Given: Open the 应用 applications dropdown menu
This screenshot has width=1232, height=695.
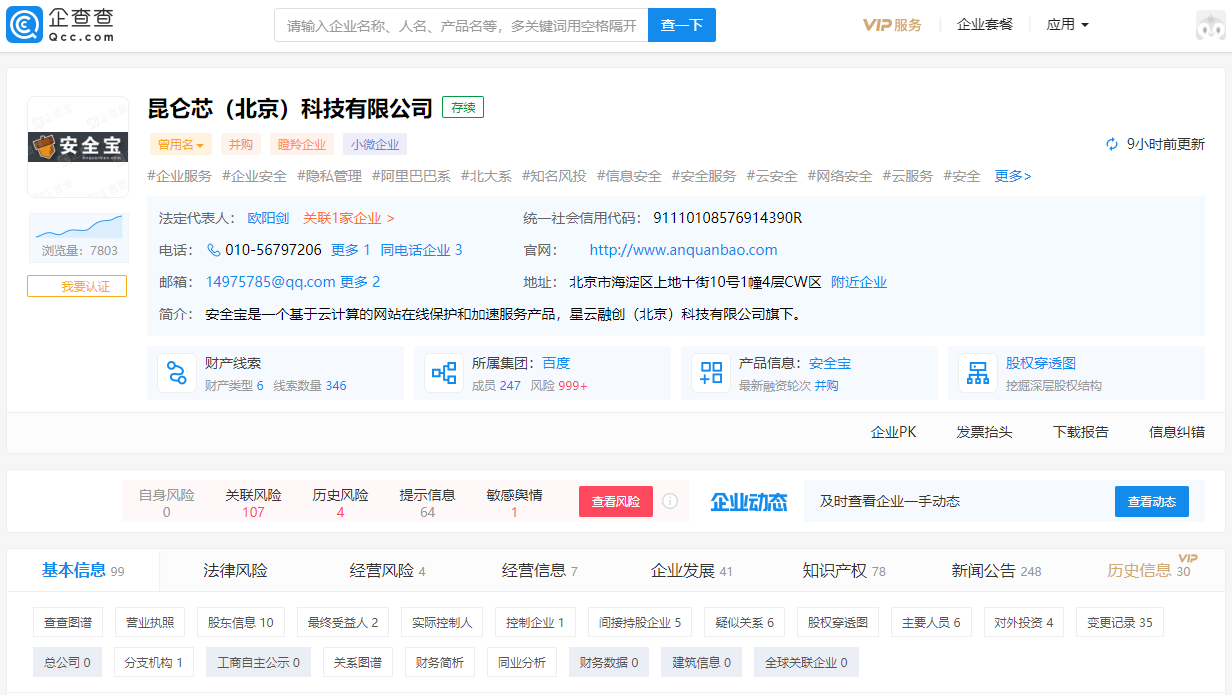Looking at the screenshot, I should (x=1067, y=25).
